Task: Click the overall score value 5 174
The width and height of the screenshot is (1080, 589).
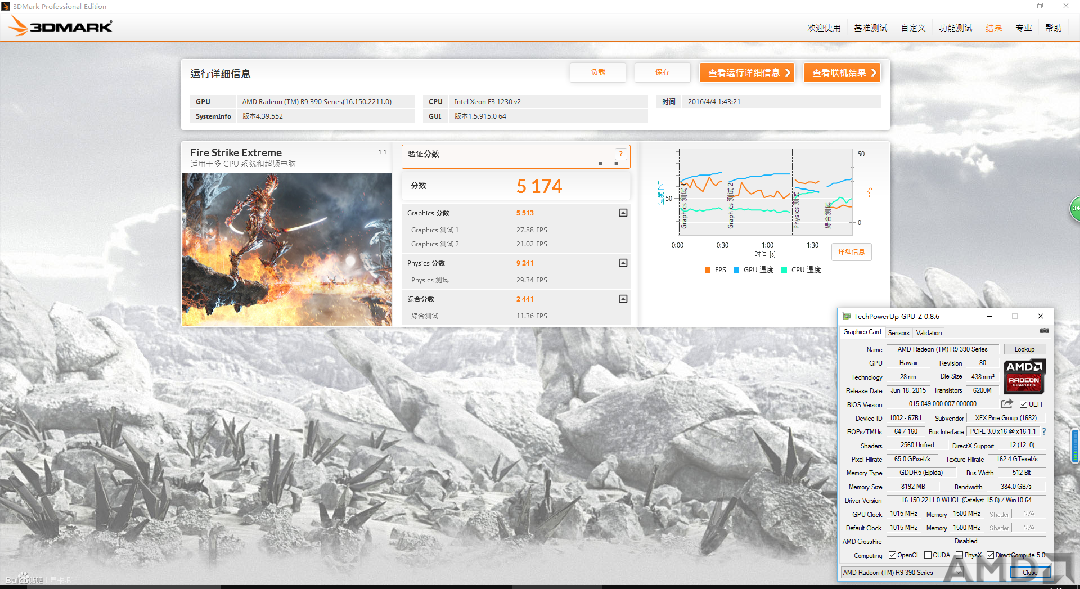Action: click(x=539, y=186)
